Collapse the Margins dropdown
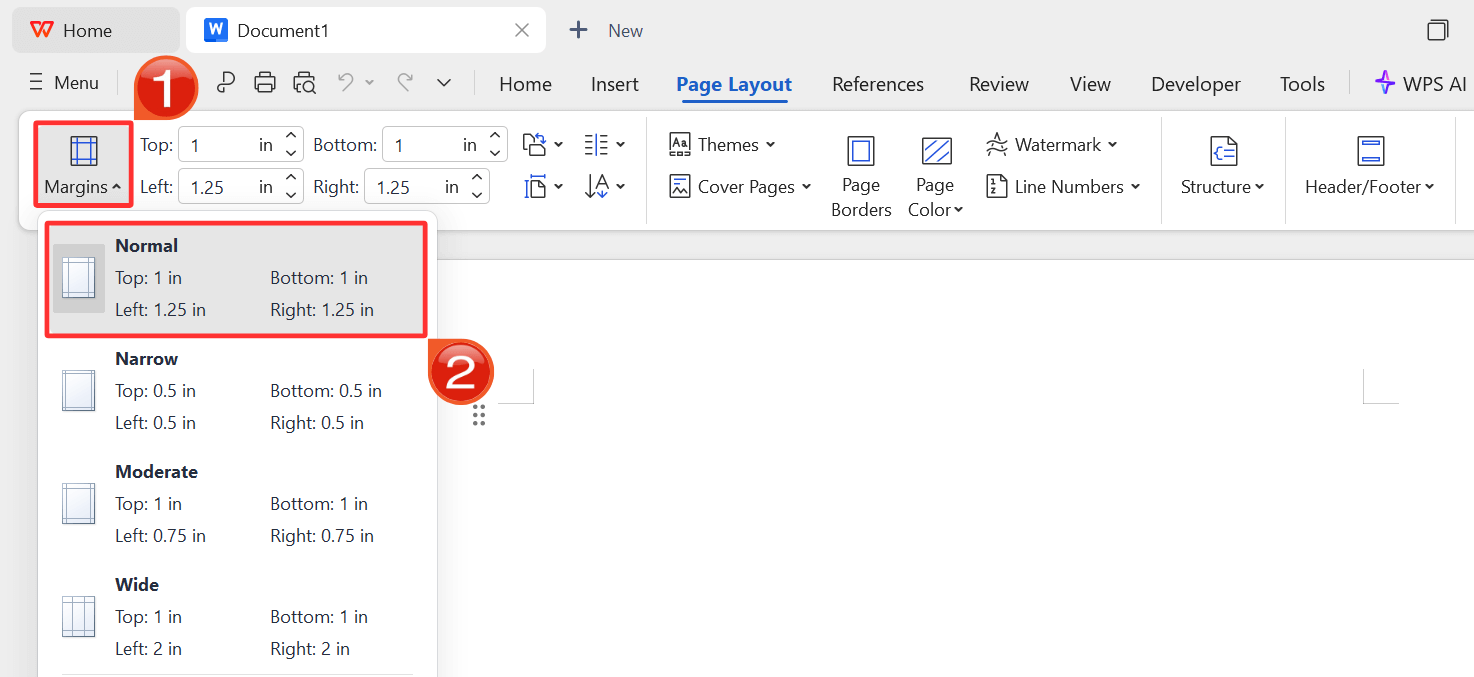This screenshot has height=677, width=1474. click(x=82, y=164)
